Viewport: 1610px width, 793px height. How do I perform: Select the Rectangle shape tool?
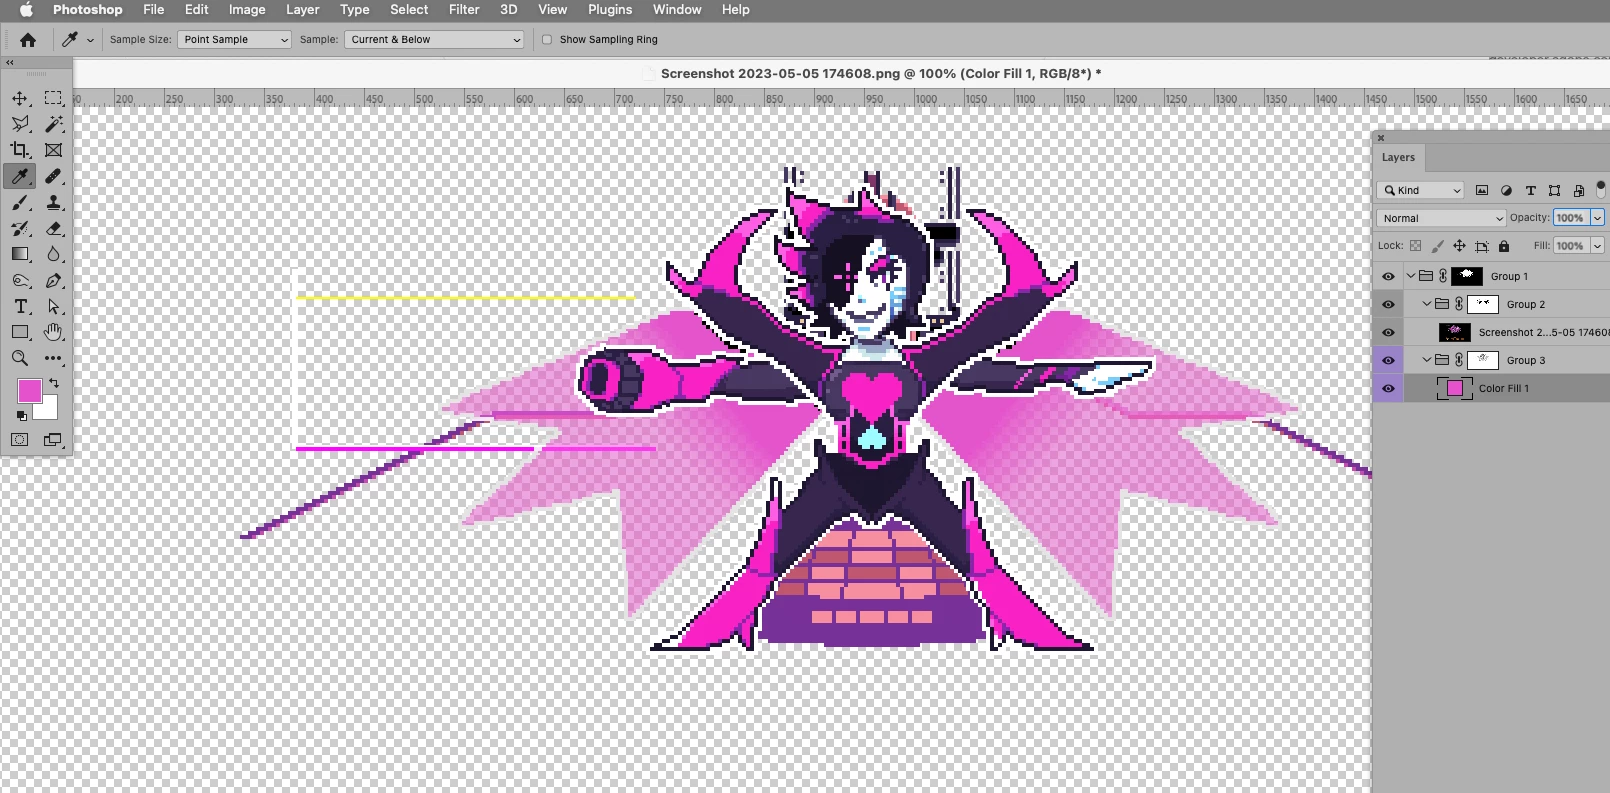click(20, 332)
